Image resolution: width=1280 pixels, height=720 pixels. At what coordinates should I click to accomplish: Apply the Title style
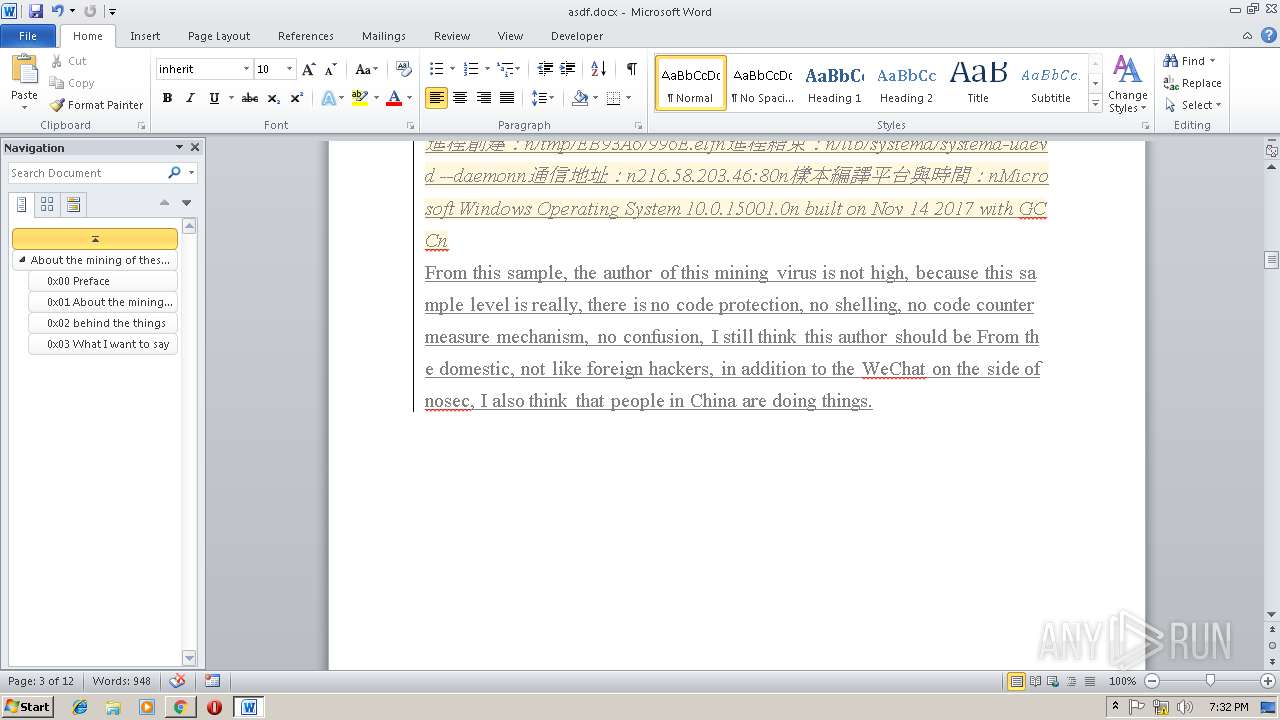coord(978,83)
